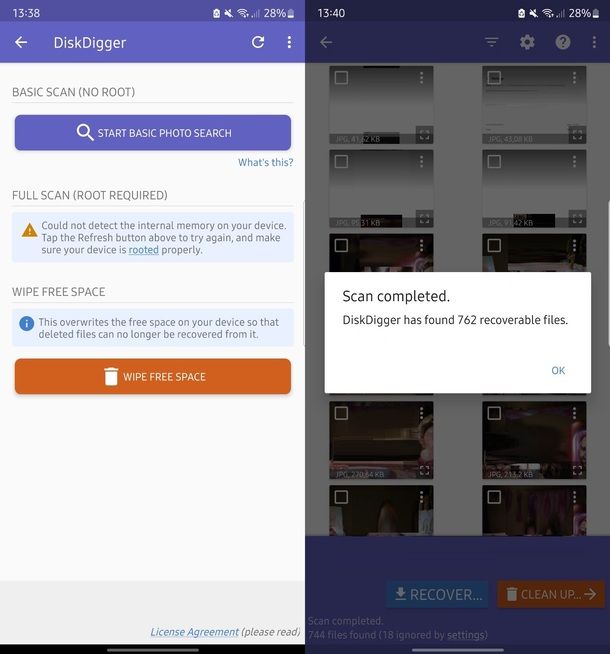Tap the blue info circle icon
This screenshot has height=654, width=610.
point(27,323)
